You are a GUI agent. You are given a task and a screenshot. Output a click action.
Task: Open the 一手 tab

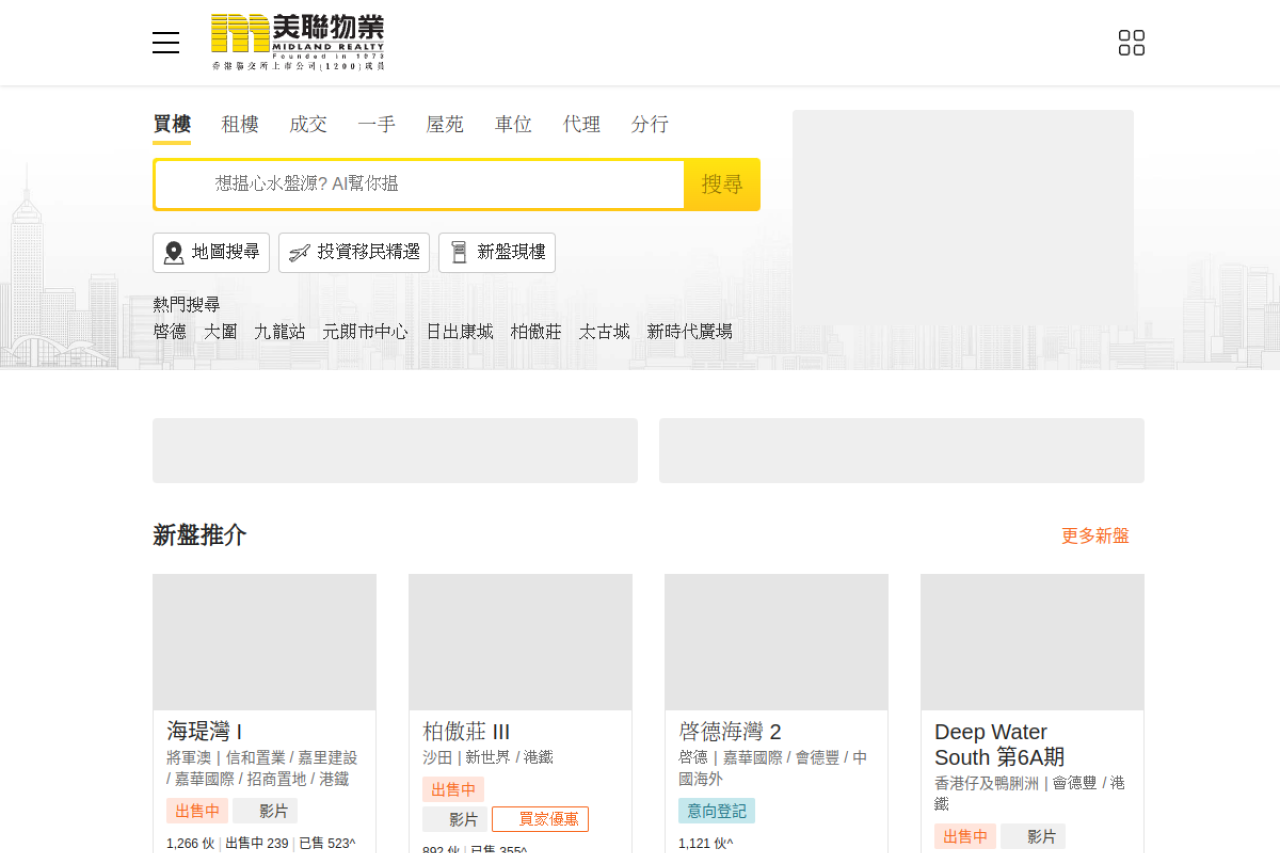point(377,124)
